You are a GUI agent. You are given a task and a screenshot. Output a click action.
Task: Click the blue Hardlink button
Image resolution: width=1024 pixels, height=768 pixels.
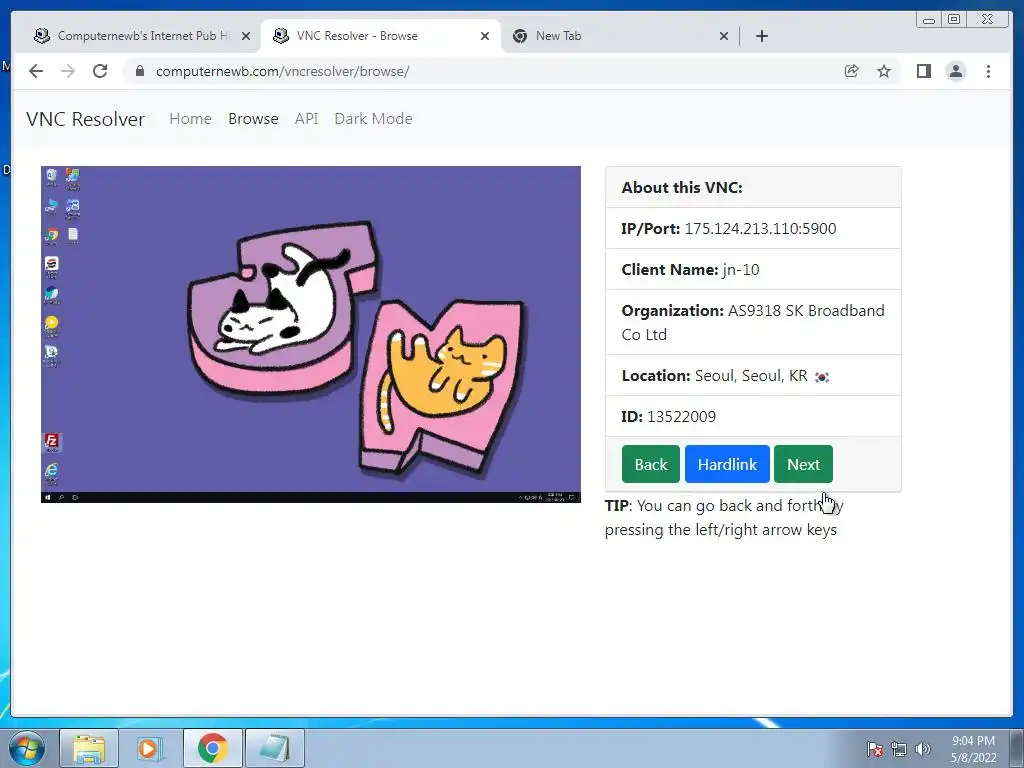point(727,464)
